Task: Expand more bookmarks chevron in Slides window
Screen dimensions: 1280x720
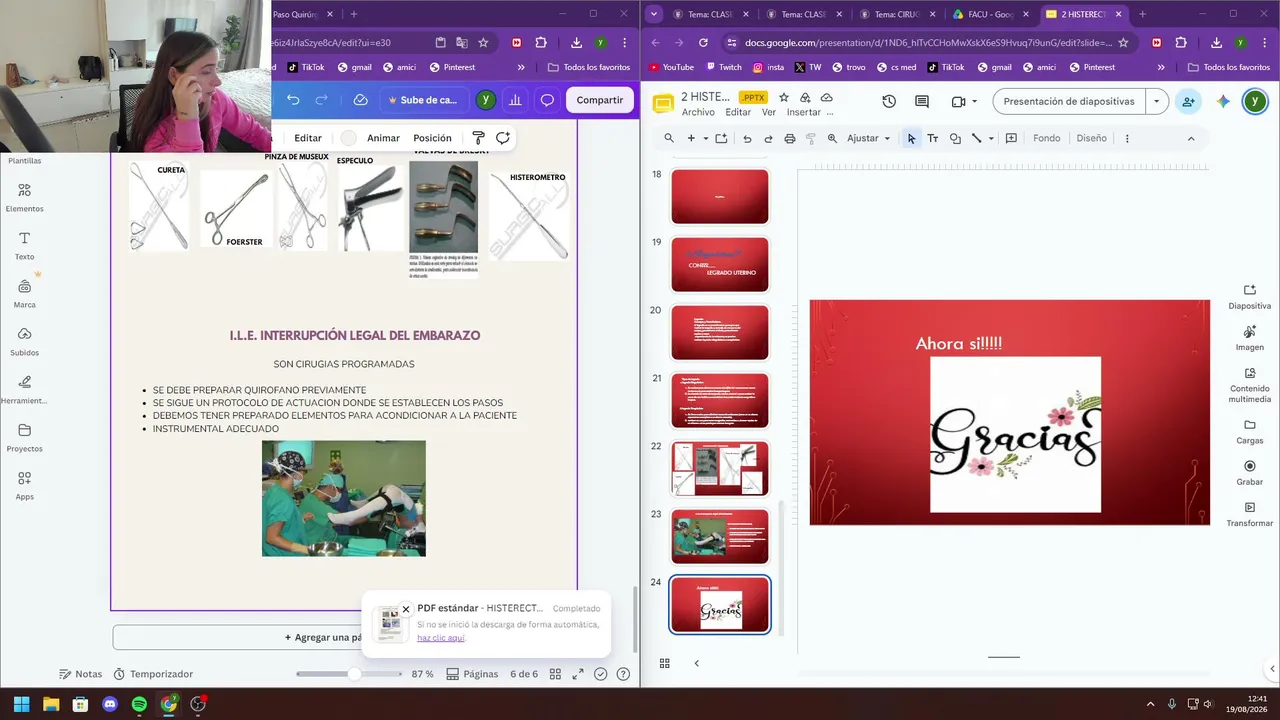Action: pyautogui.click(x=1161, y=67)
